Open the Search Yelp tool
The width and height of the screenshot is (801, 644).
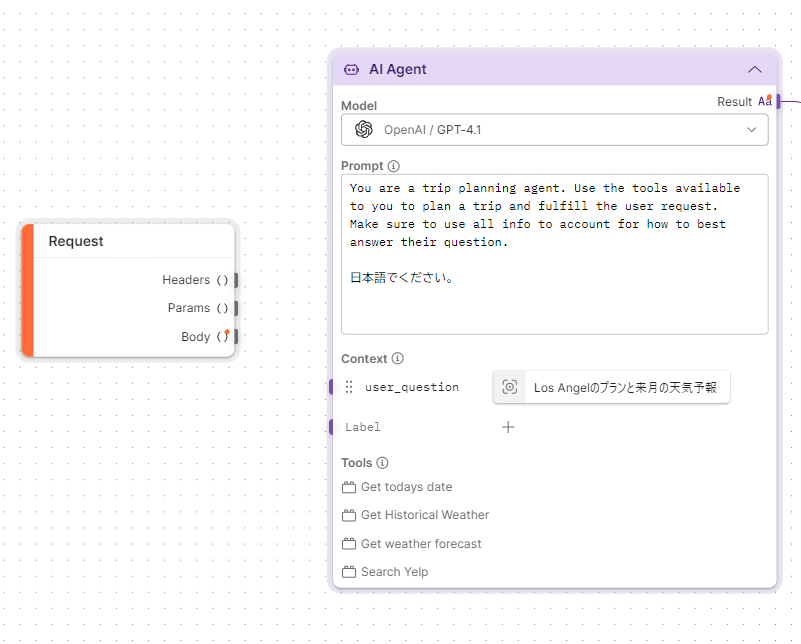coord(394,572)
